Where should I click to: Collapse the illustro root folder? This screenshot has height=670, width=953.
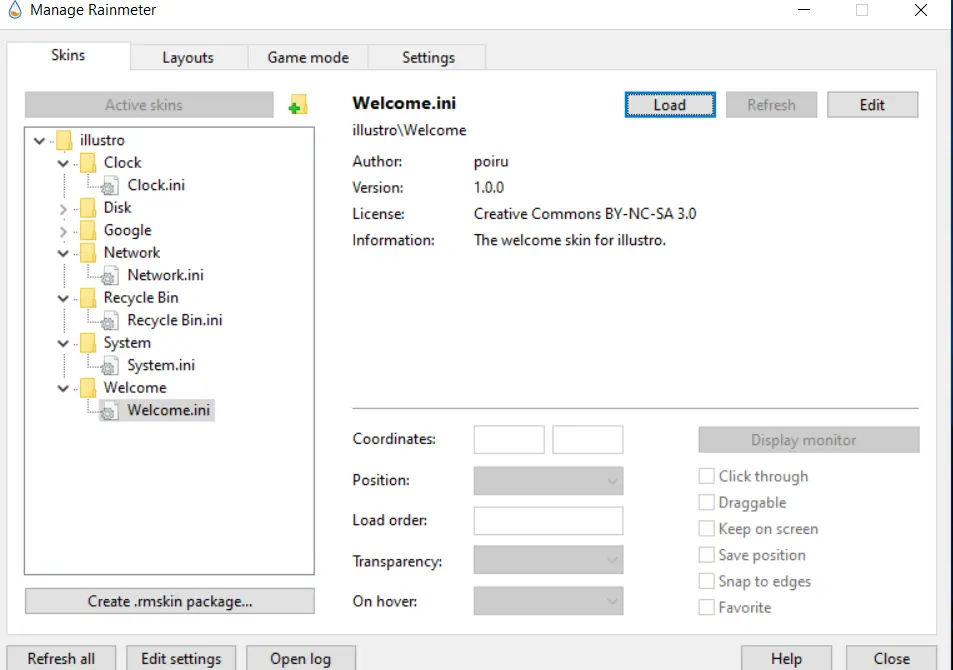39,141
